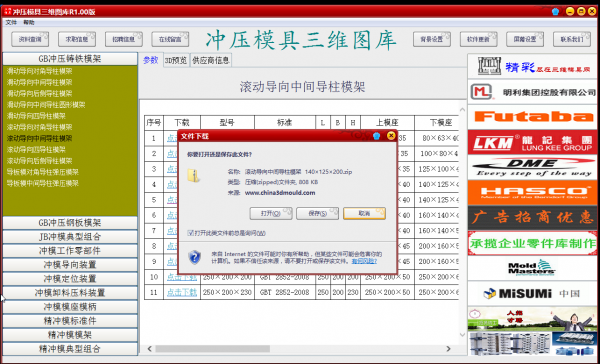Select 滑动导向对角导柱模架 in the list
The height and width of the screenshot is (364, 600).
39,71
